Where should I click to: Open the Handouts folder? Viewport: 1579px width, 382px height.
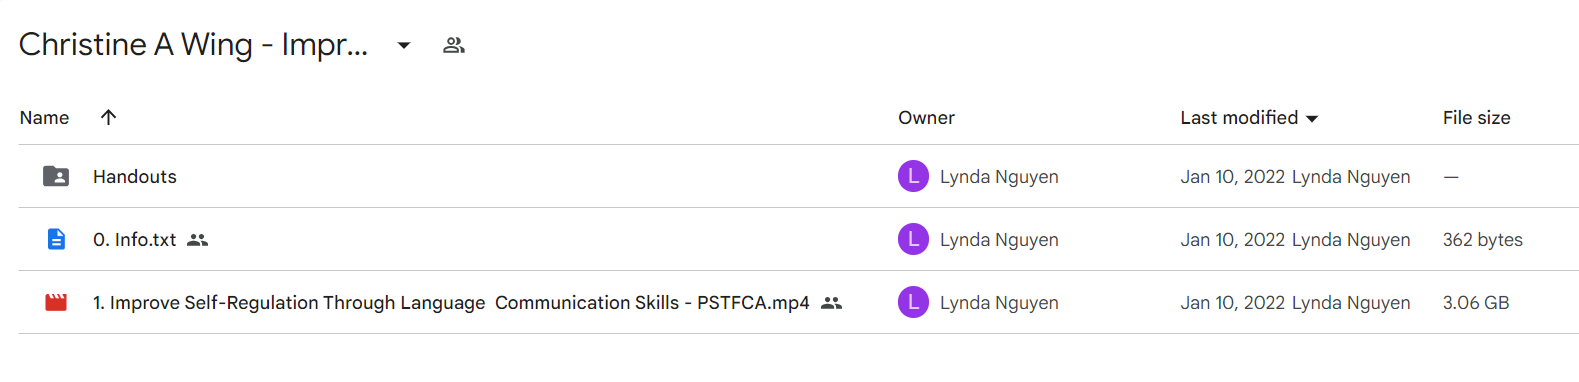tap(135, 177)
